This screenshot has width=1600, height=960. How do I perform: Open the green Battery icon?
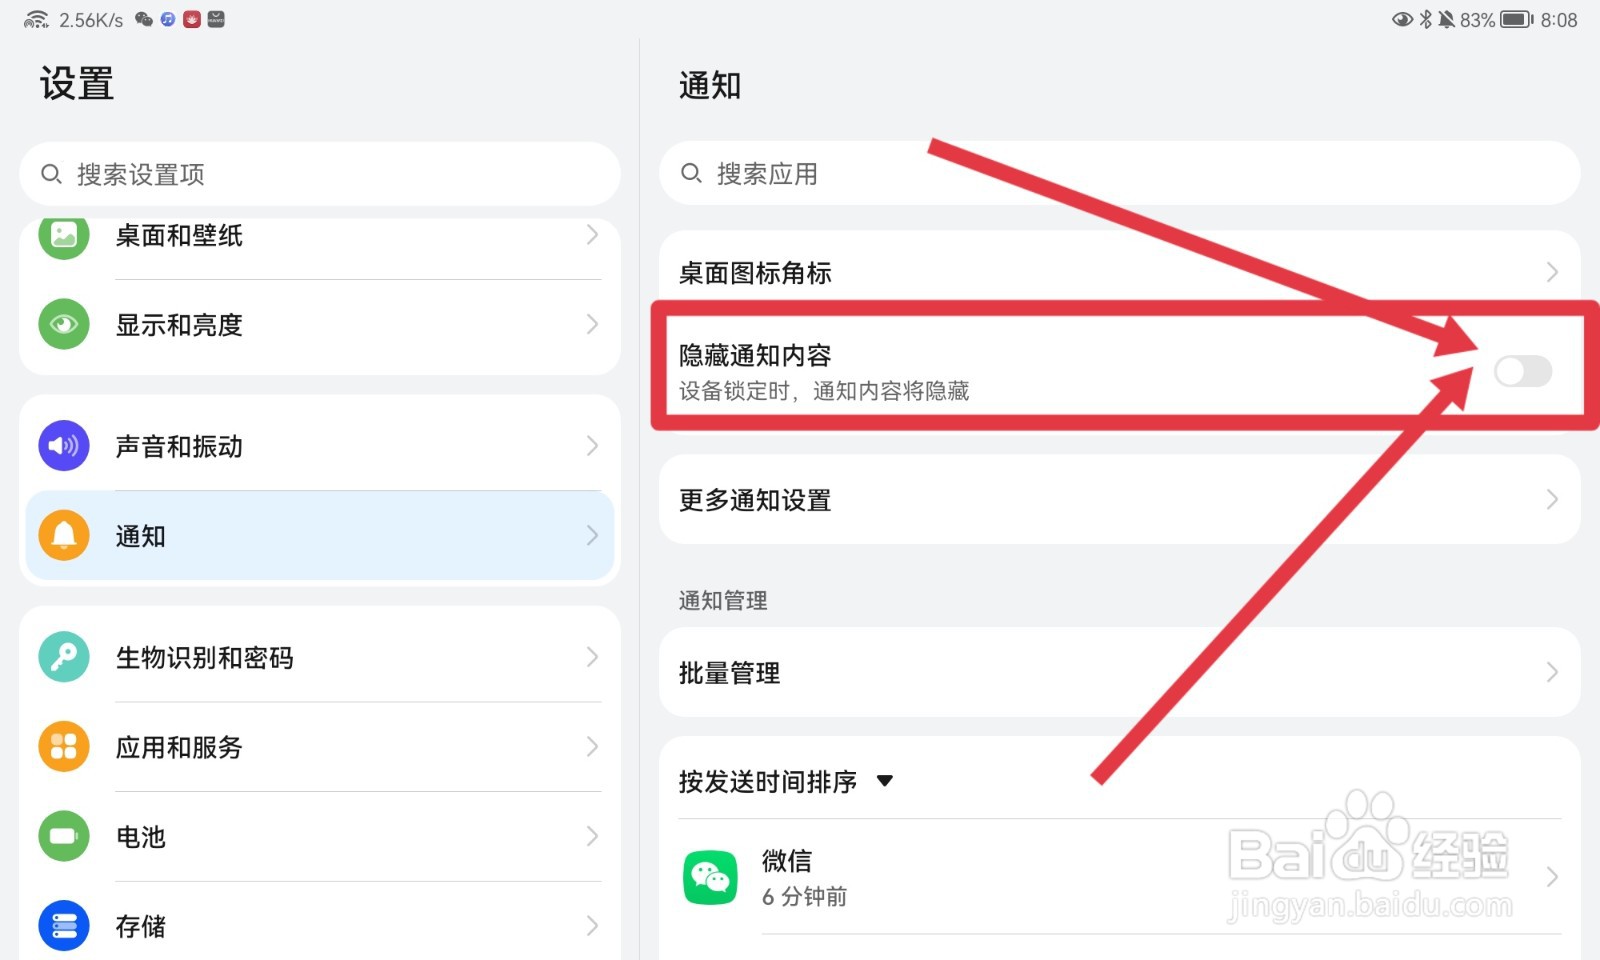point(64,836)
